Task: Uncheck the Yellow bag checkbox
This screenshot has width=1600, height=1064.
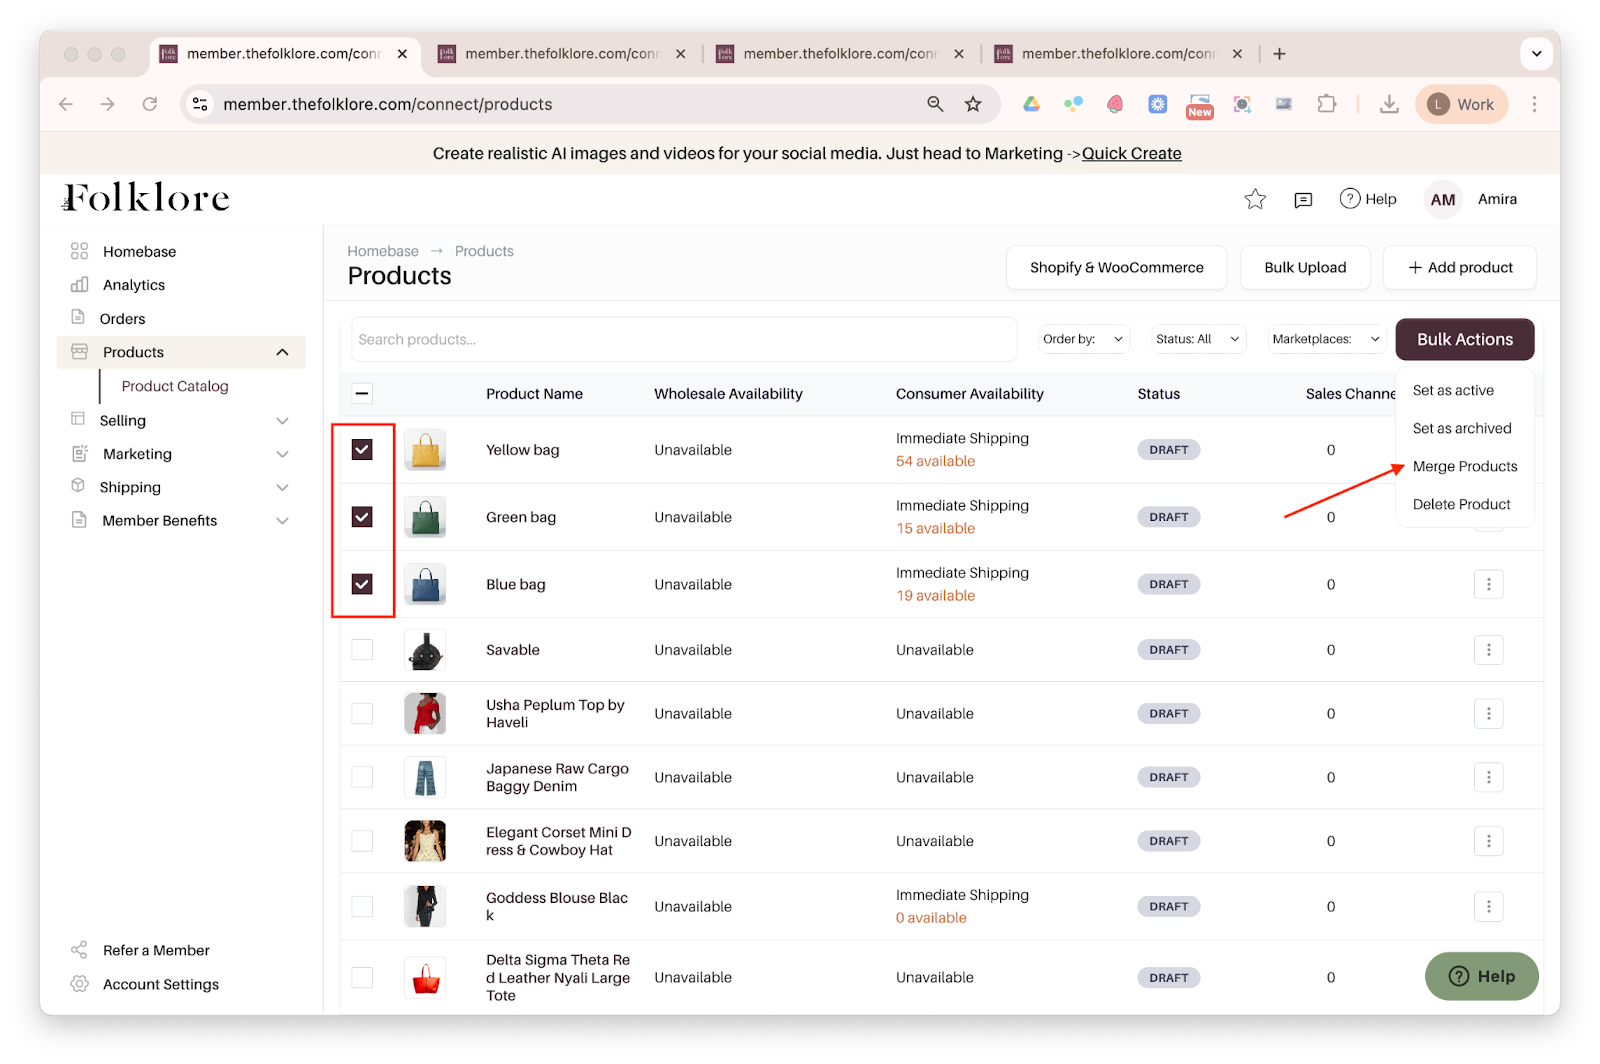Action: (x=362, y=450)
